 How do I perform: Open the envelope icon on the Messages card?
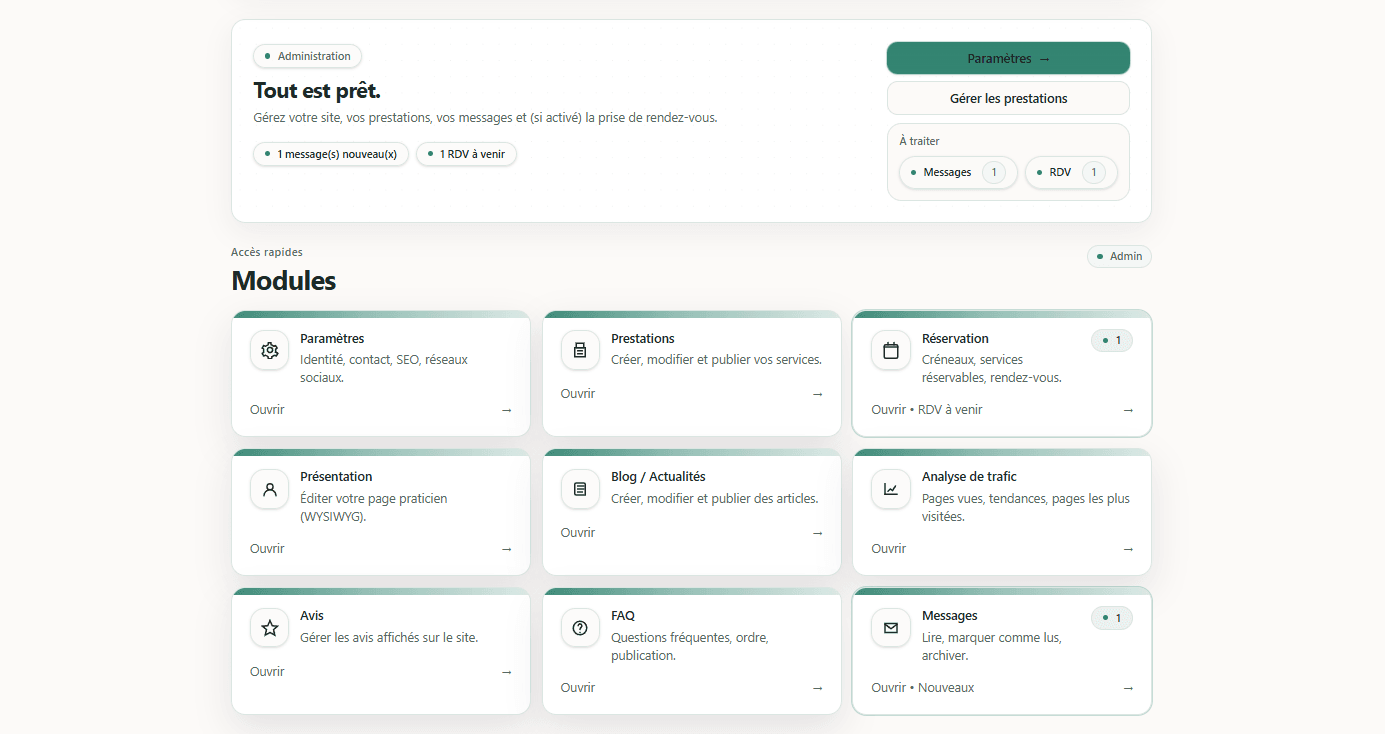(x=890, y=628)
